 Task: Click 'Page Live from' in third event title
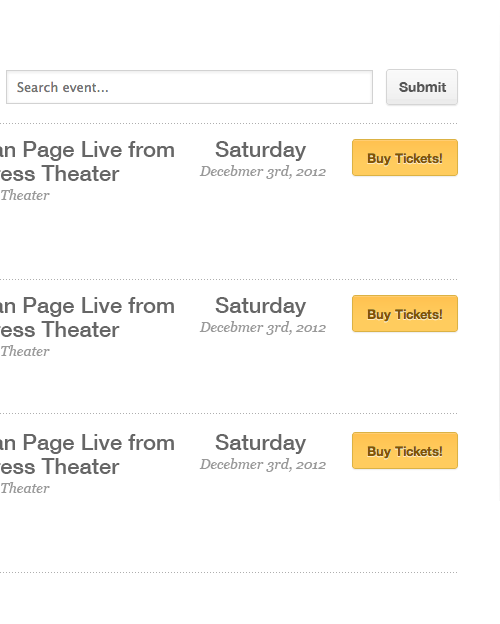pyautogui.click(x=99, y=443)
